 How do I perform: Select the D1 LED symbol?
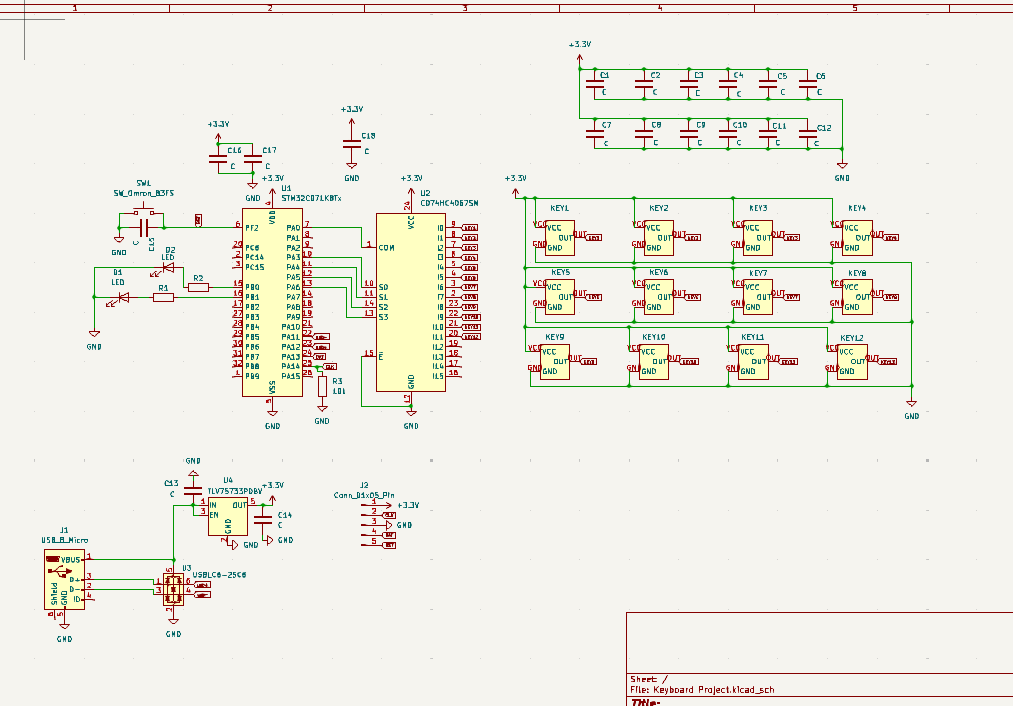[x=124, y=297]
